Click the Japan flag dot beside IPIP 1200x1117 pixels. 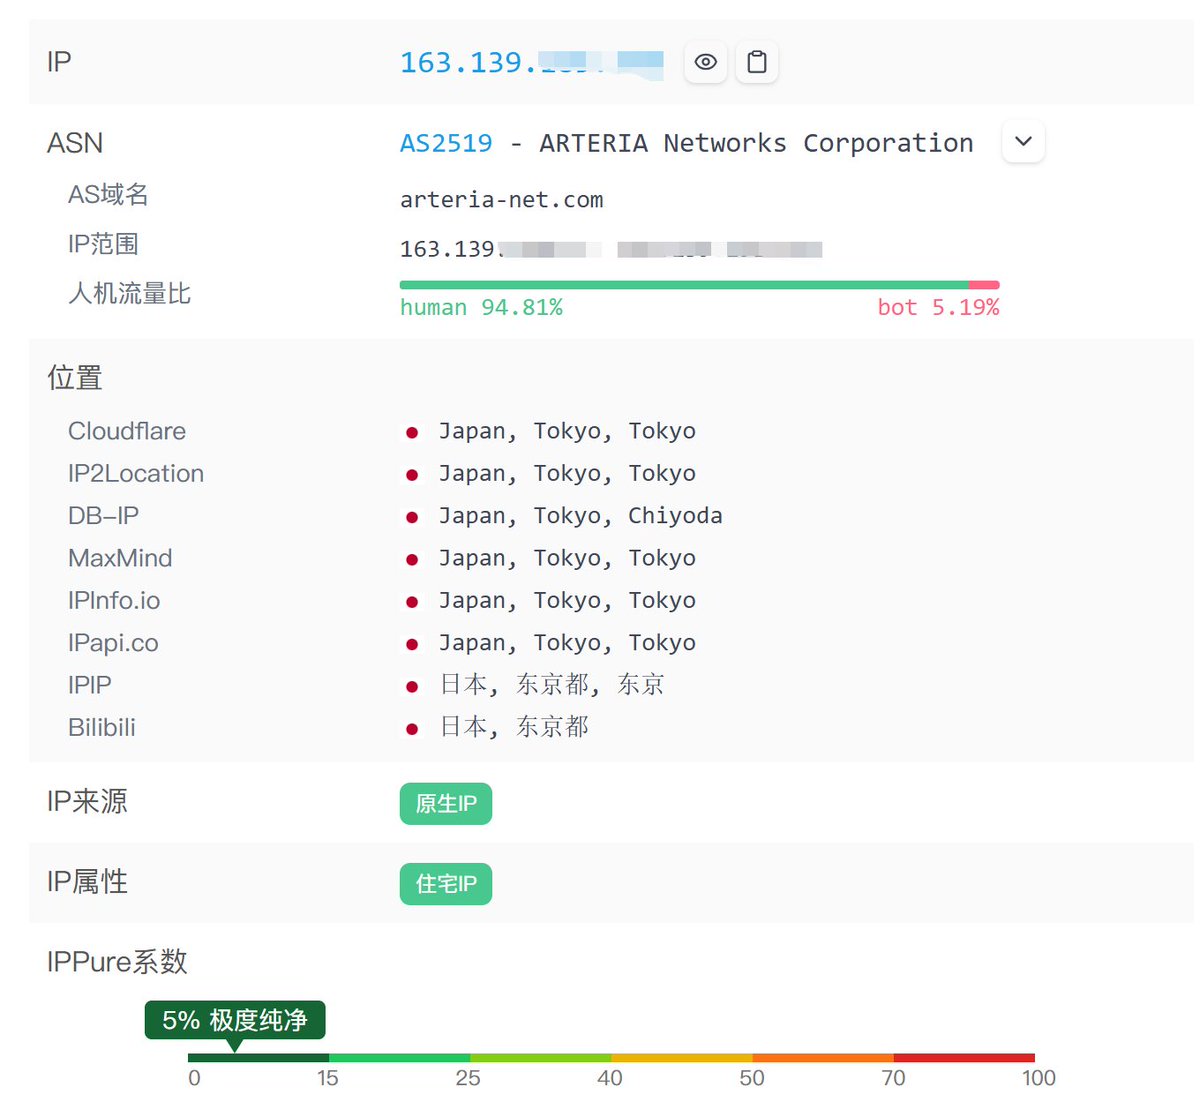pyautogui.click(x=411, y=687)
